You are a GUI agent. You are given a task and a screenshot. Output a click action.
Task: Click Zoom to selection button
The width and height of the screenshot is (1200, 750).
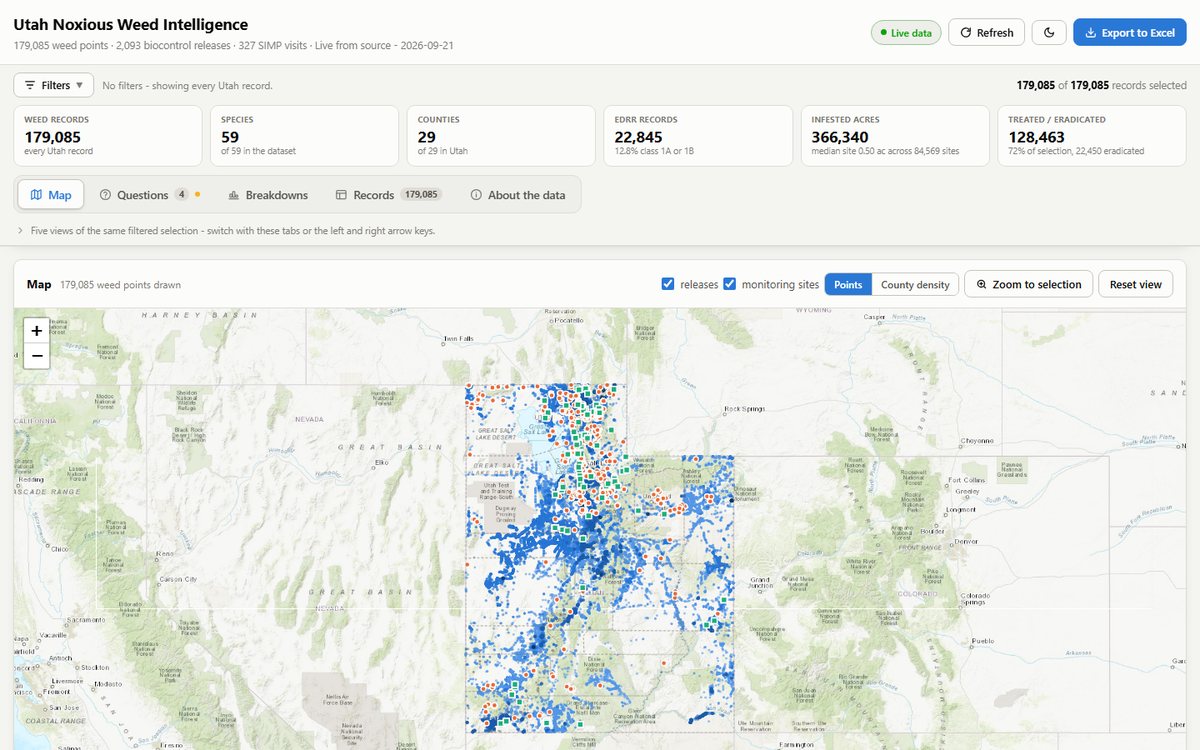(x=1028, y=284)
